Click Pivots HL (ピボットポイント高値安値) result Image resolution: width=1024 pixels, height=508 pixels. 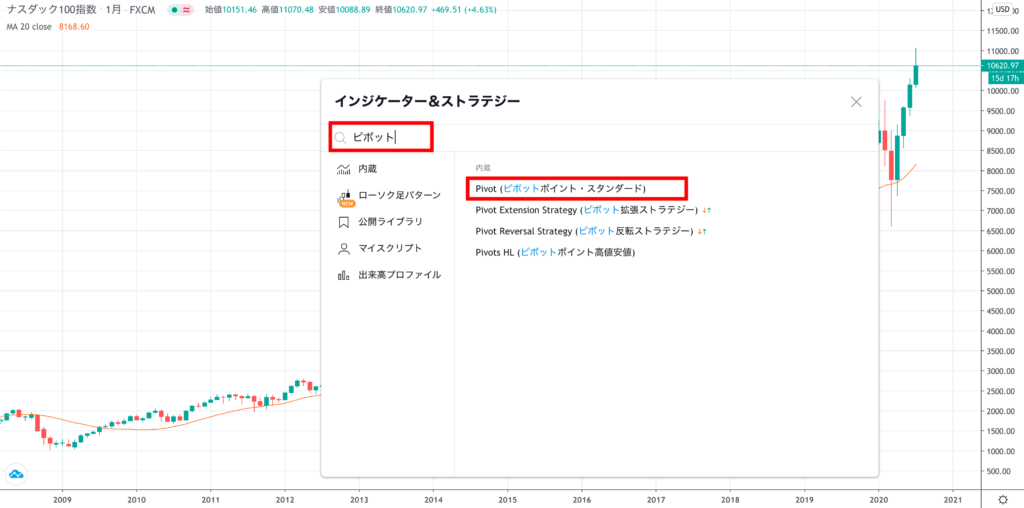point(555,252)
